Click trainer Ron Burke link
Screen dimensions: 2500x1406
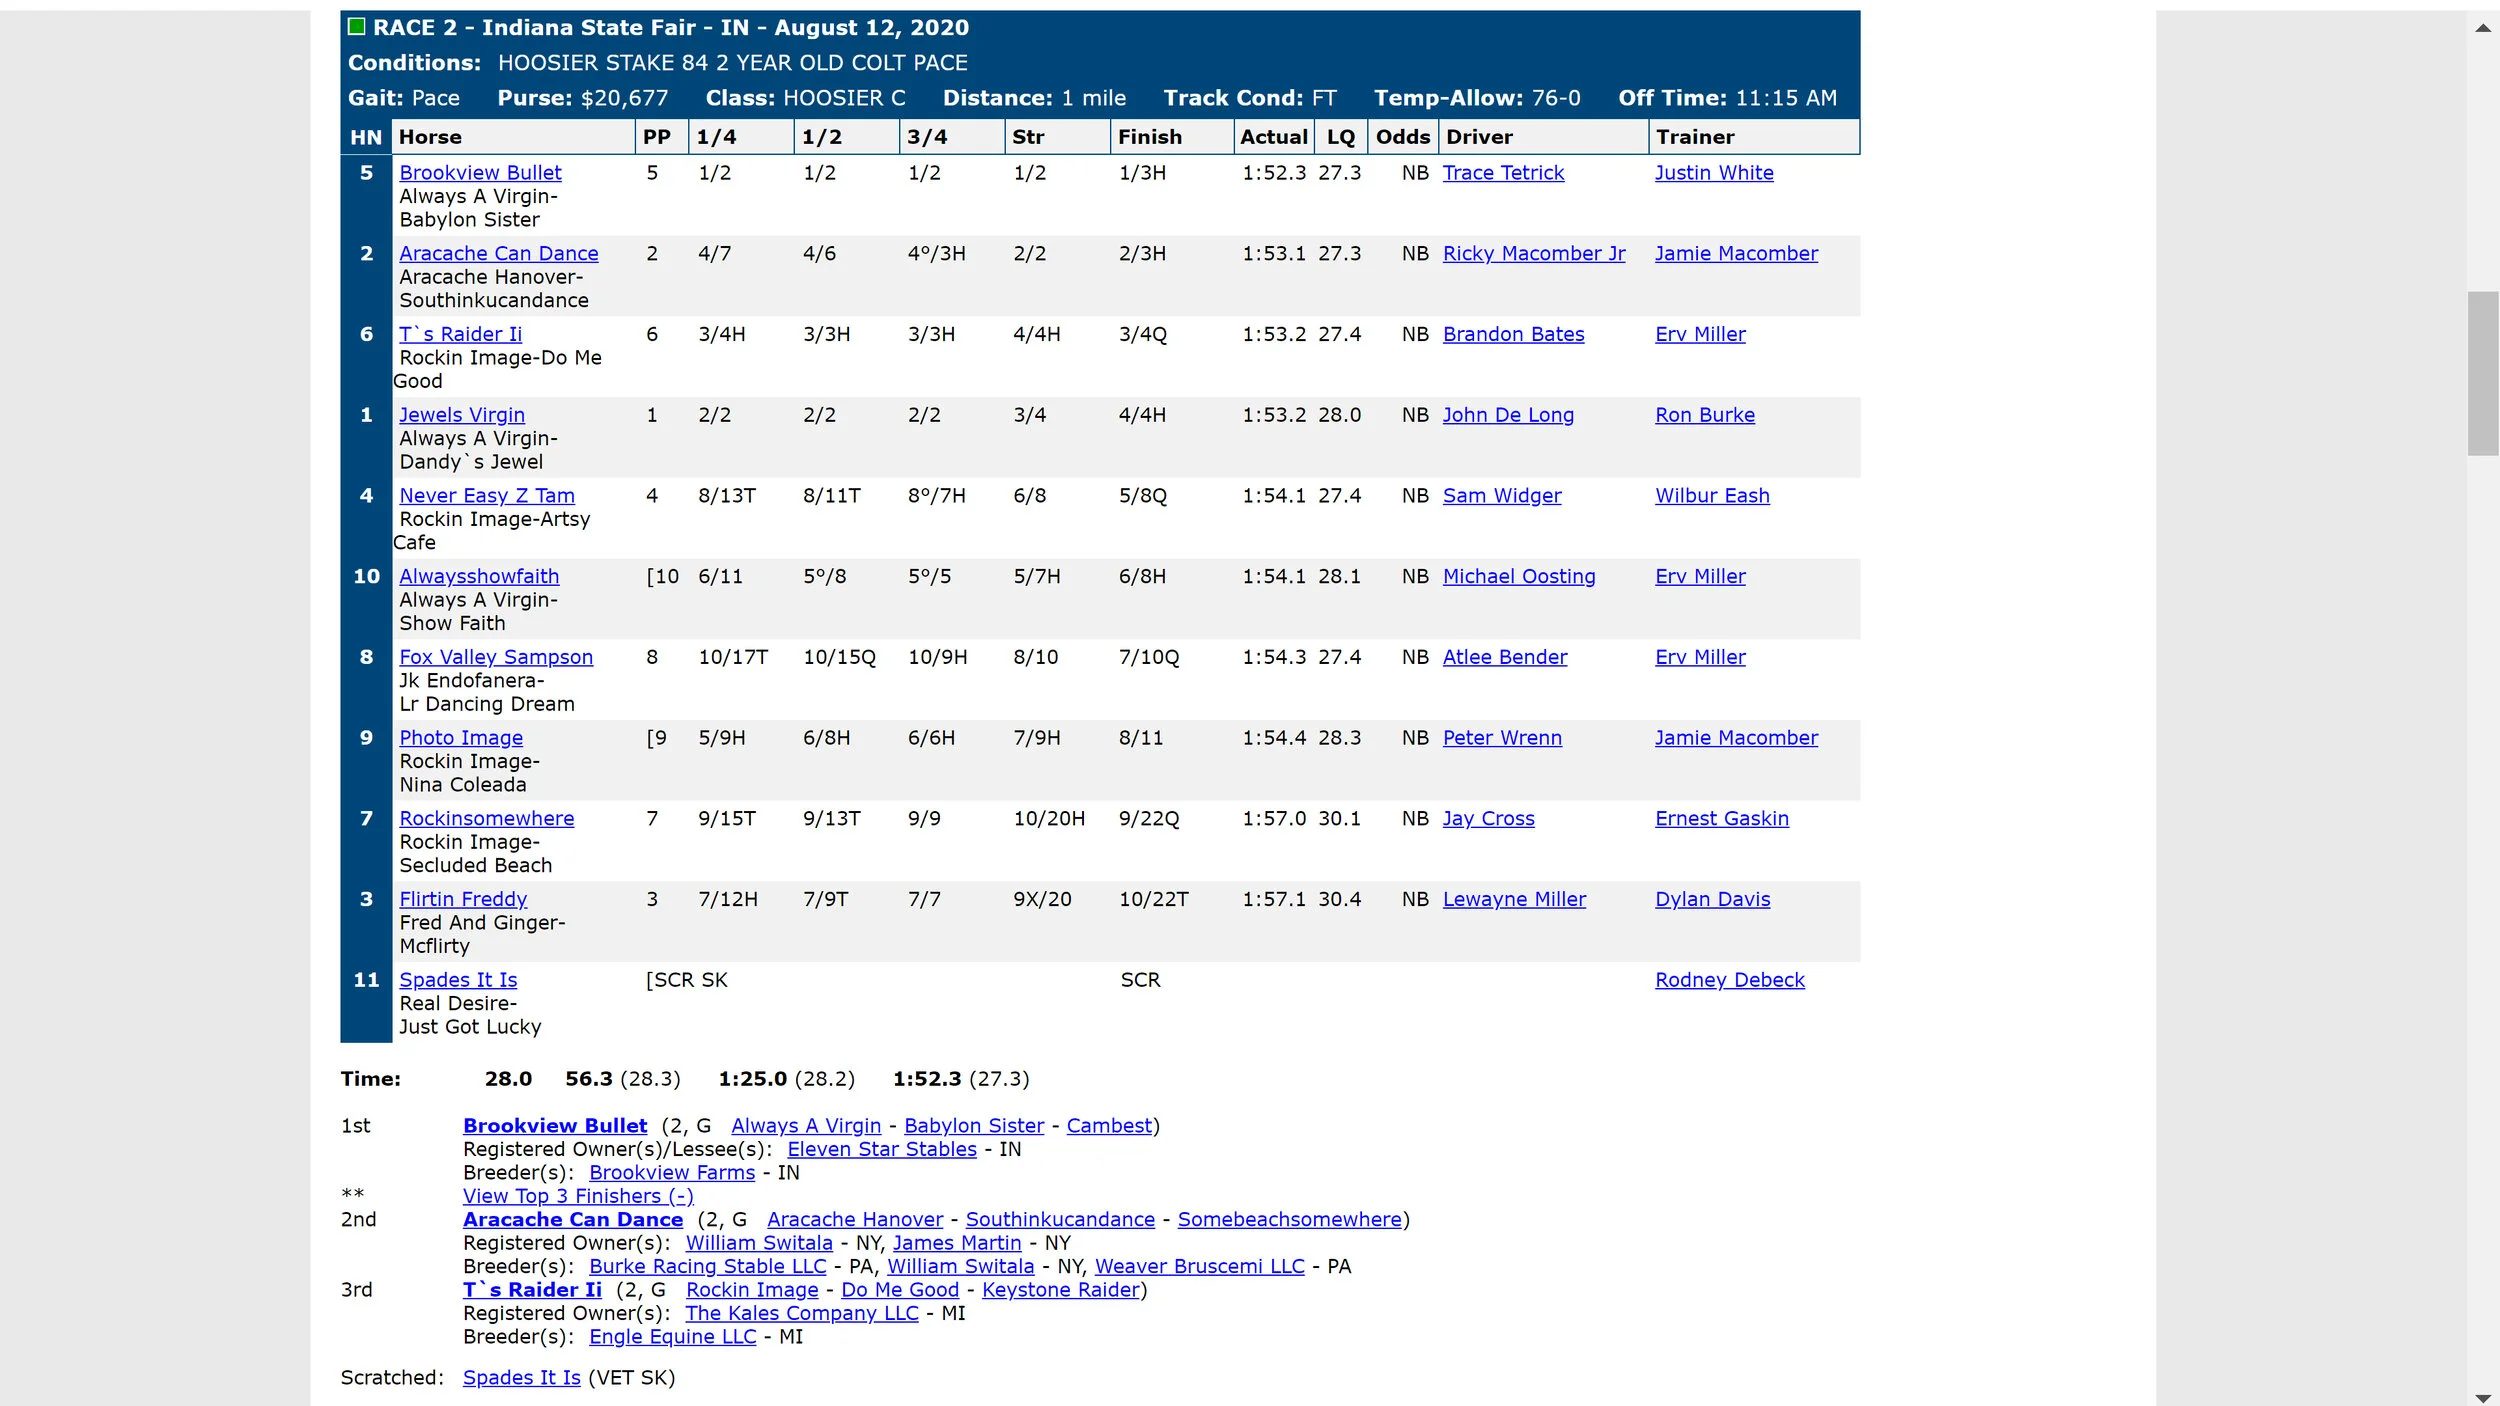tap(1704, 415)
